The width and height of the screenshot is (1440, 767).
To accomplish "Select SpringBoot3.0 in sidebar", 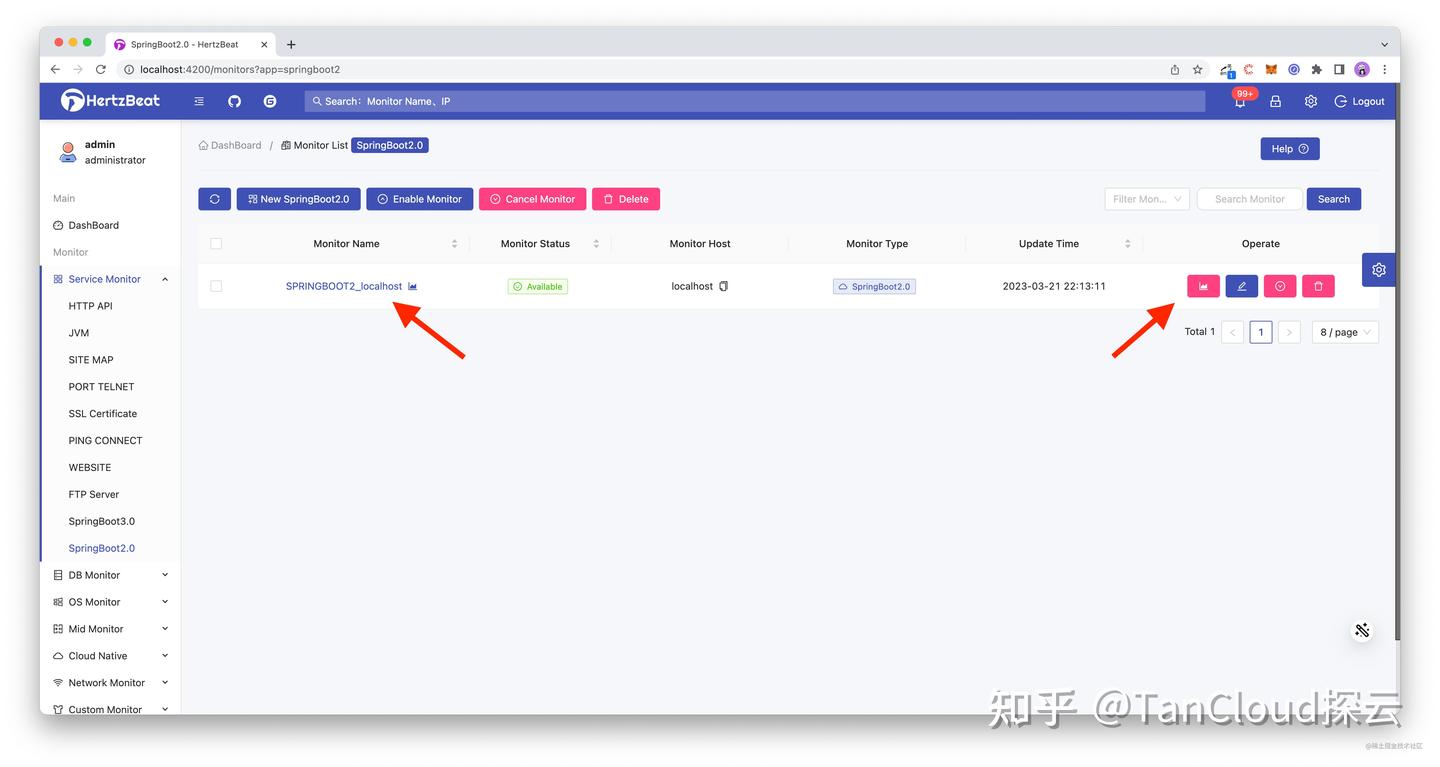I will point(102,521).
